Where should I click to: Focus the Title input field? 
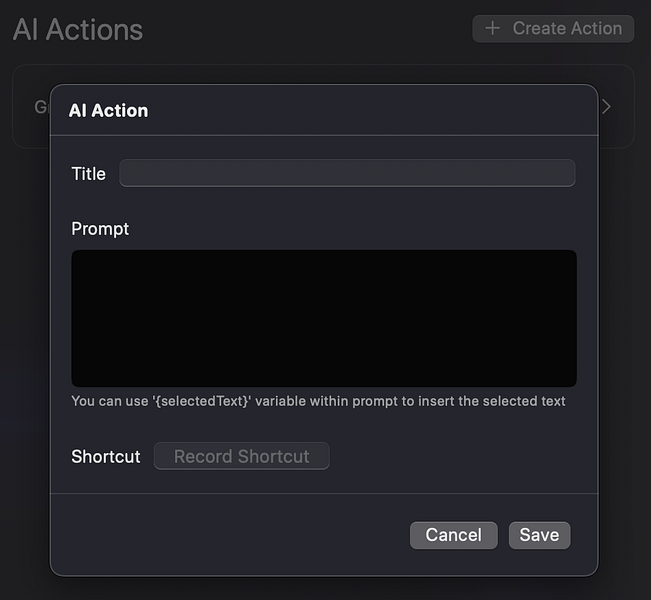point(347,173)
